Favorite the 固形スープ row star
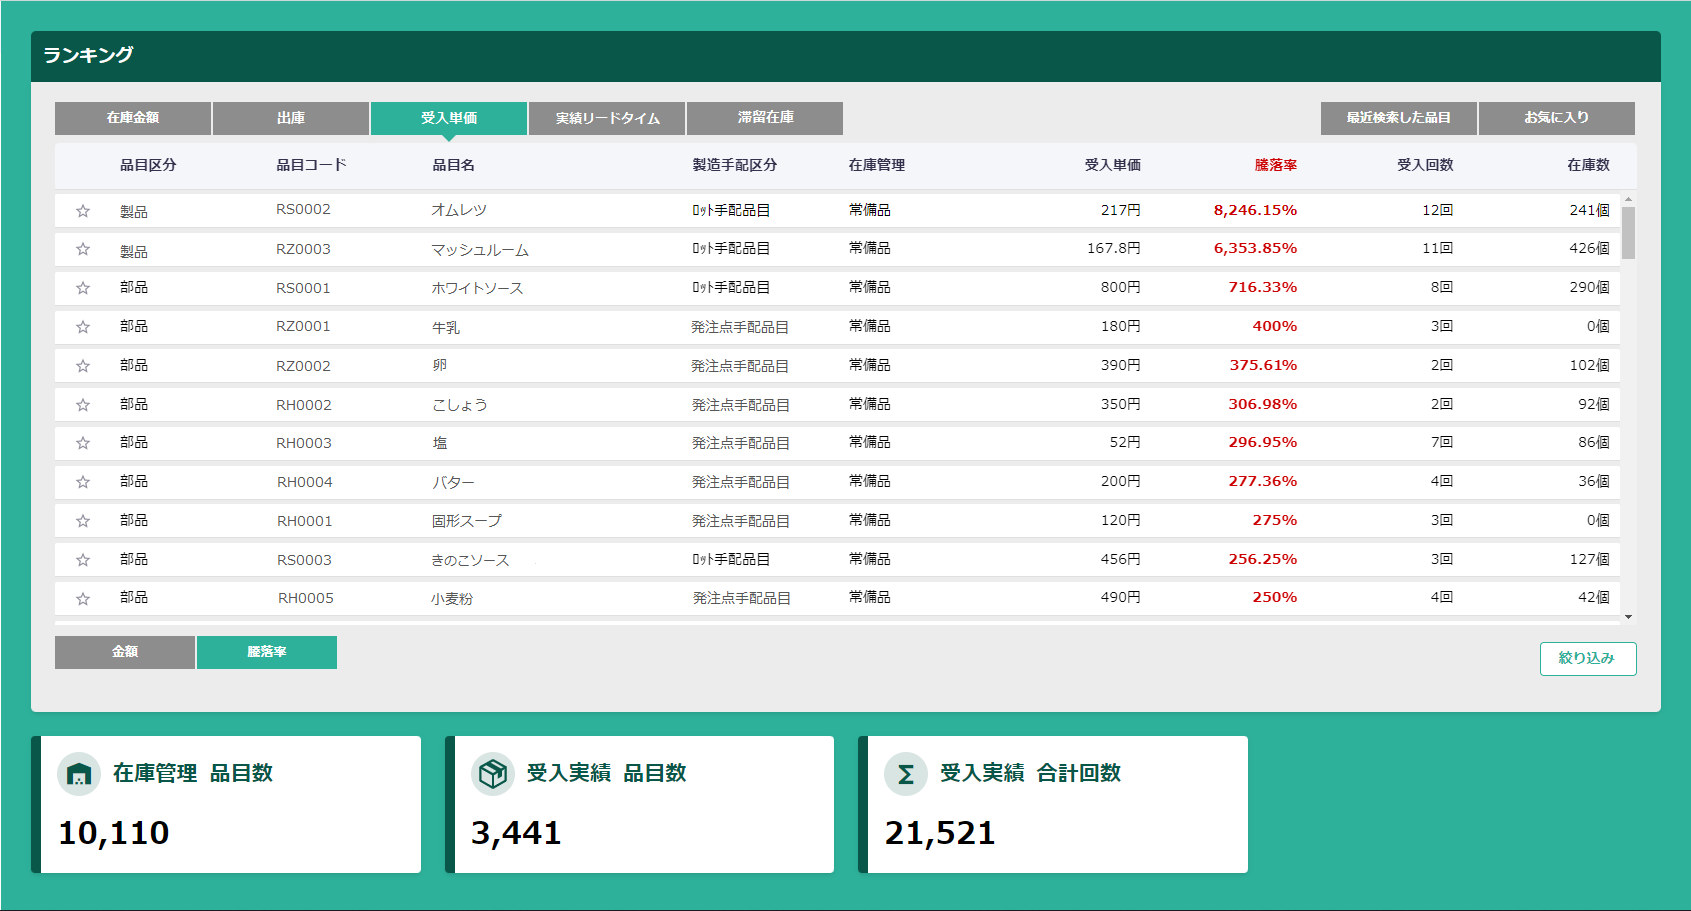The width and height of the screenshot is (1691, 911). pyautogui.click(x=83, y=520)
